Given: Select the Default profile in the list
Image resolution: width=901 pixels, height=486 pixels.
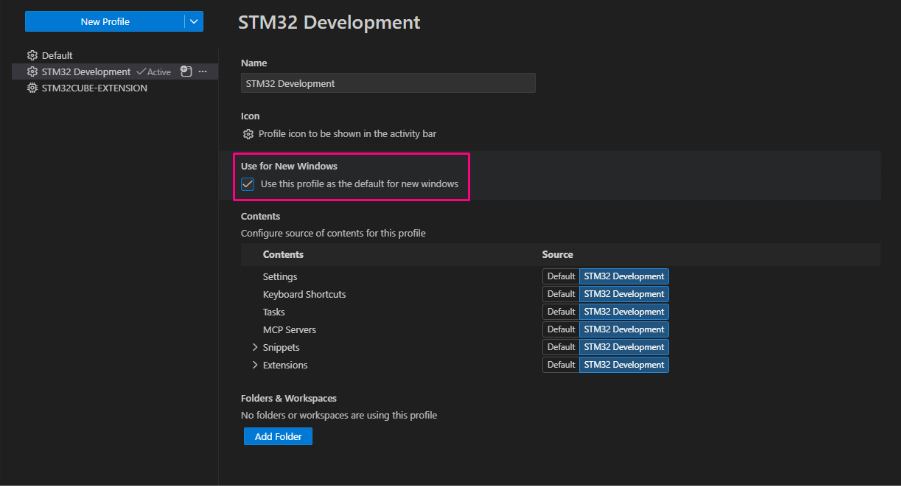Looking at the screenshot, I should tap(57, 56).
